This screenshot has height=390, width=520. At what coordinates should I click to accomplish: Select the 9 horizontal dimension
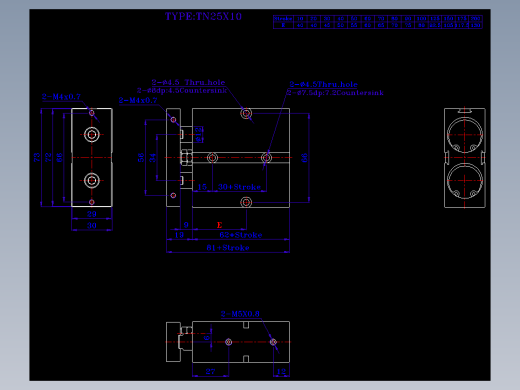pyautogui.click(x=186, y=225)
